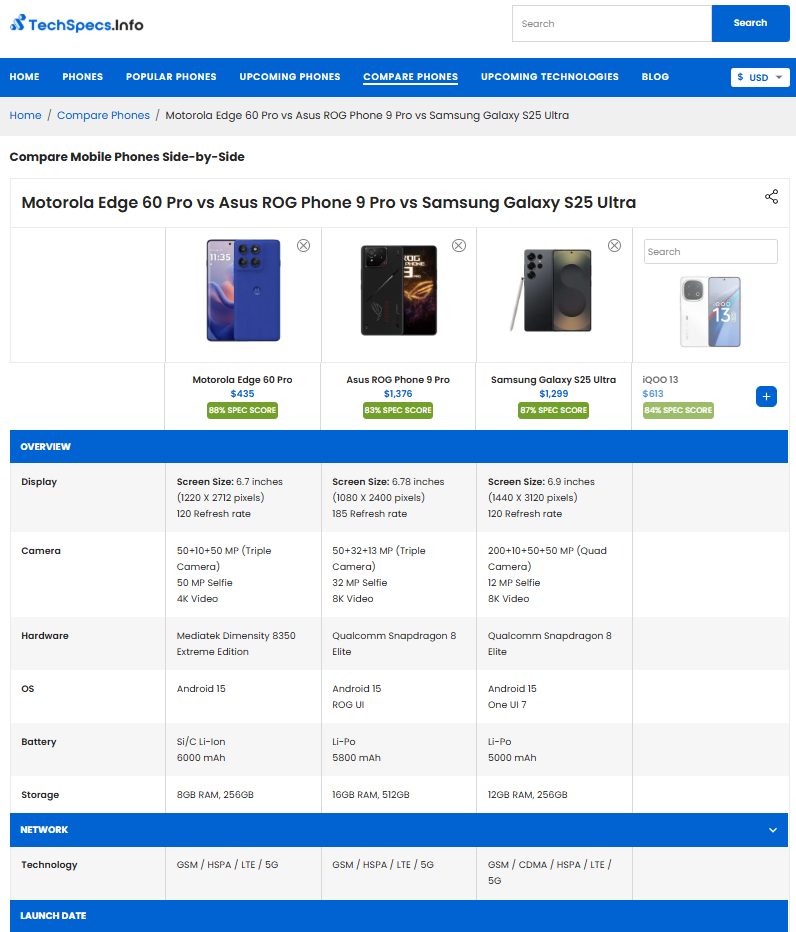Open the Samsung Galaxy S25 Ultra name link
Screen dimensions: 796x932
coord(553,379)
